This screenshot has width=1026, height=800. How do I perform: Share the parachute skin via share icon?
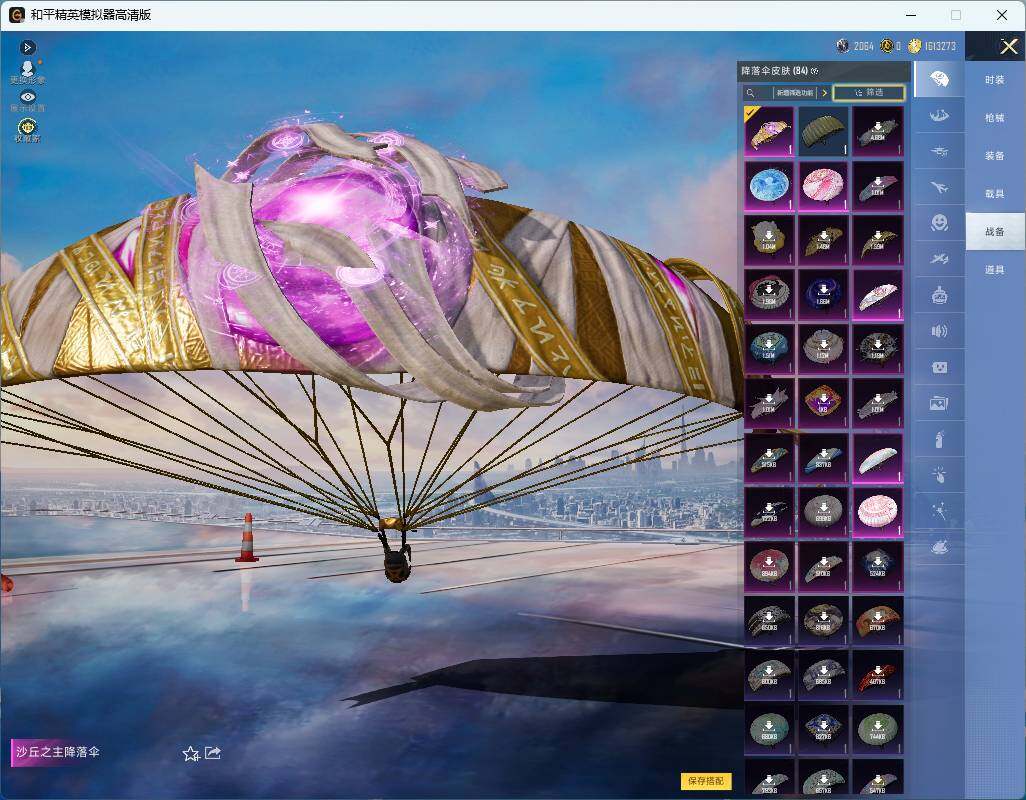213,753
